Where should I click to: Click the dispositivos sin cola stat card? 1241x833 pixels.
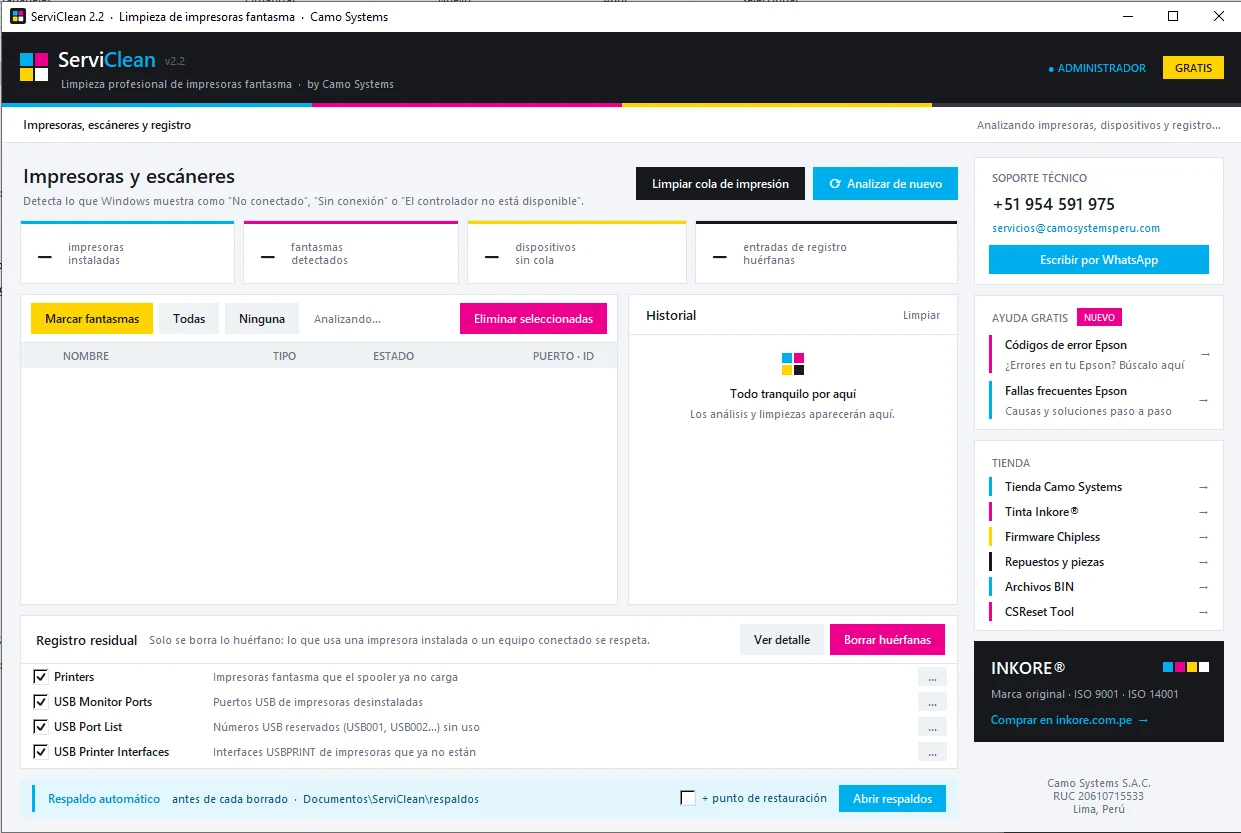click(x=577, y=253)
